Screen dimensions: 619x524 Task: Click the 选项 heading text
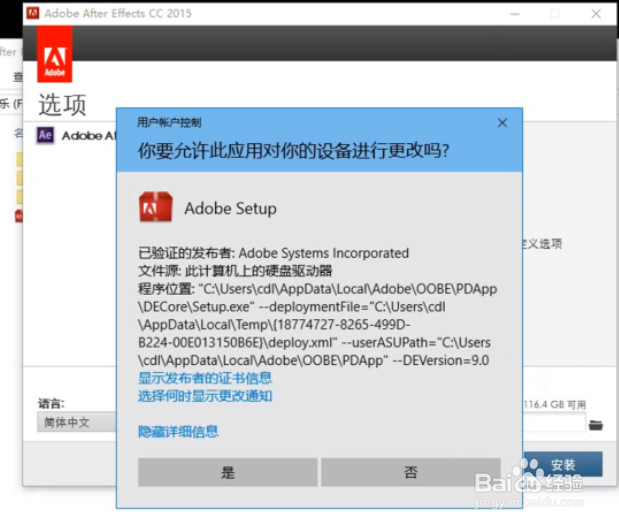62,105
